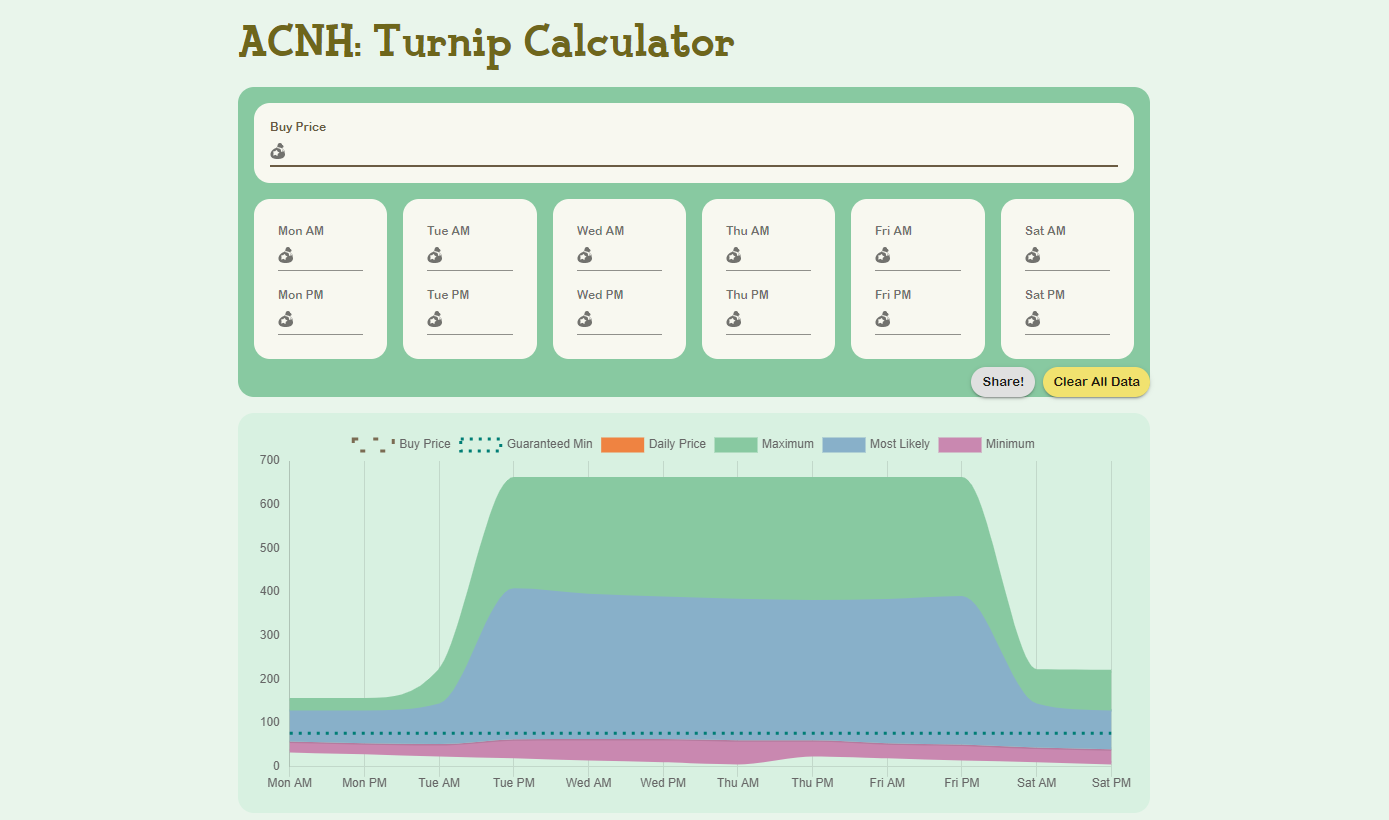Click the Sat PM turnip bag icon

(x=1033, y=320)
